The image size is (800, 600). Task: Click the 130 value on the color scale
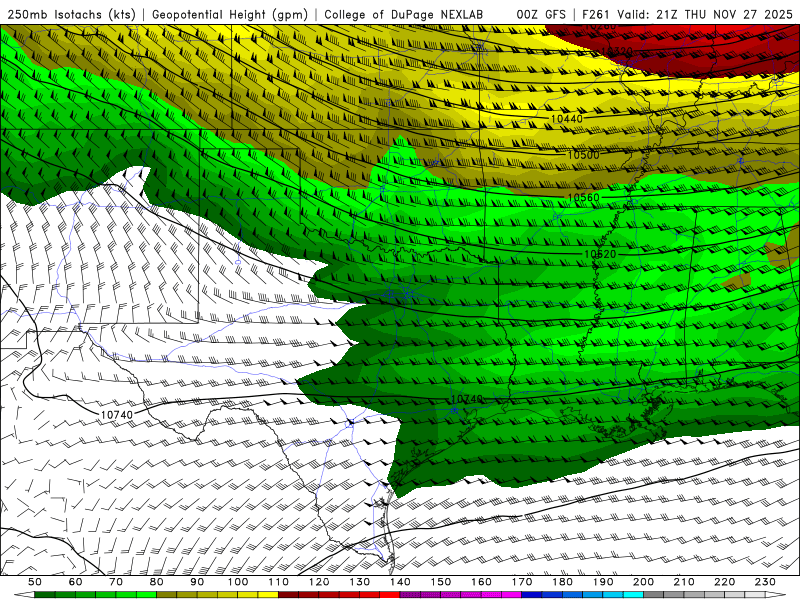point(360,582)
